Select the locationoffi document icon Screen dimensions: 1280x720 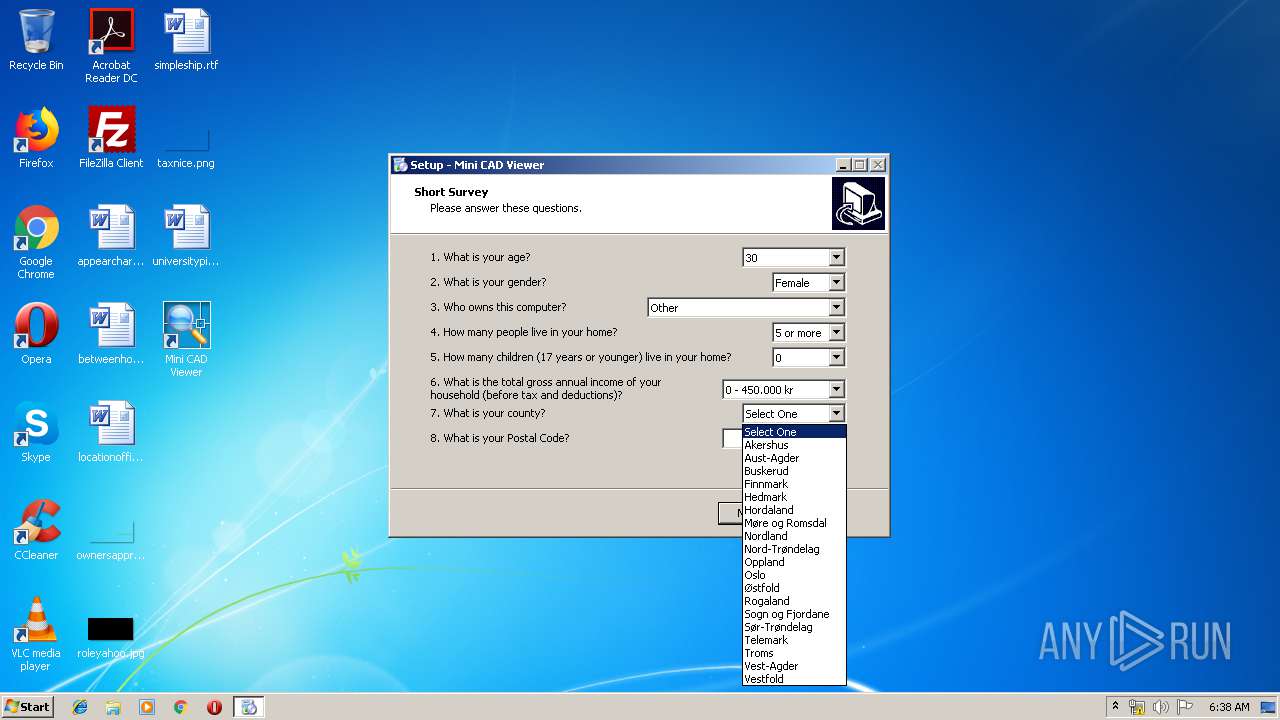coord(111,432)
